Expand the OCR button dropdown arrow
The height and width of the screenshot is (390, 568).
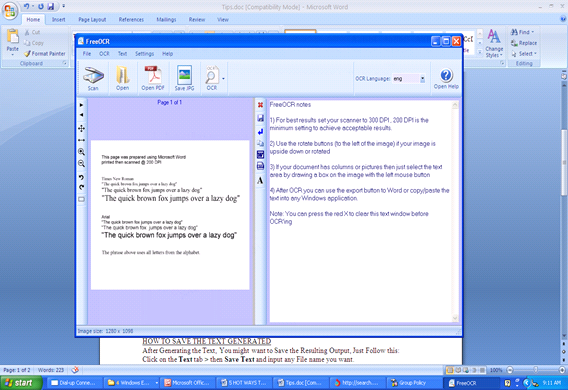[x=224, y=79]
